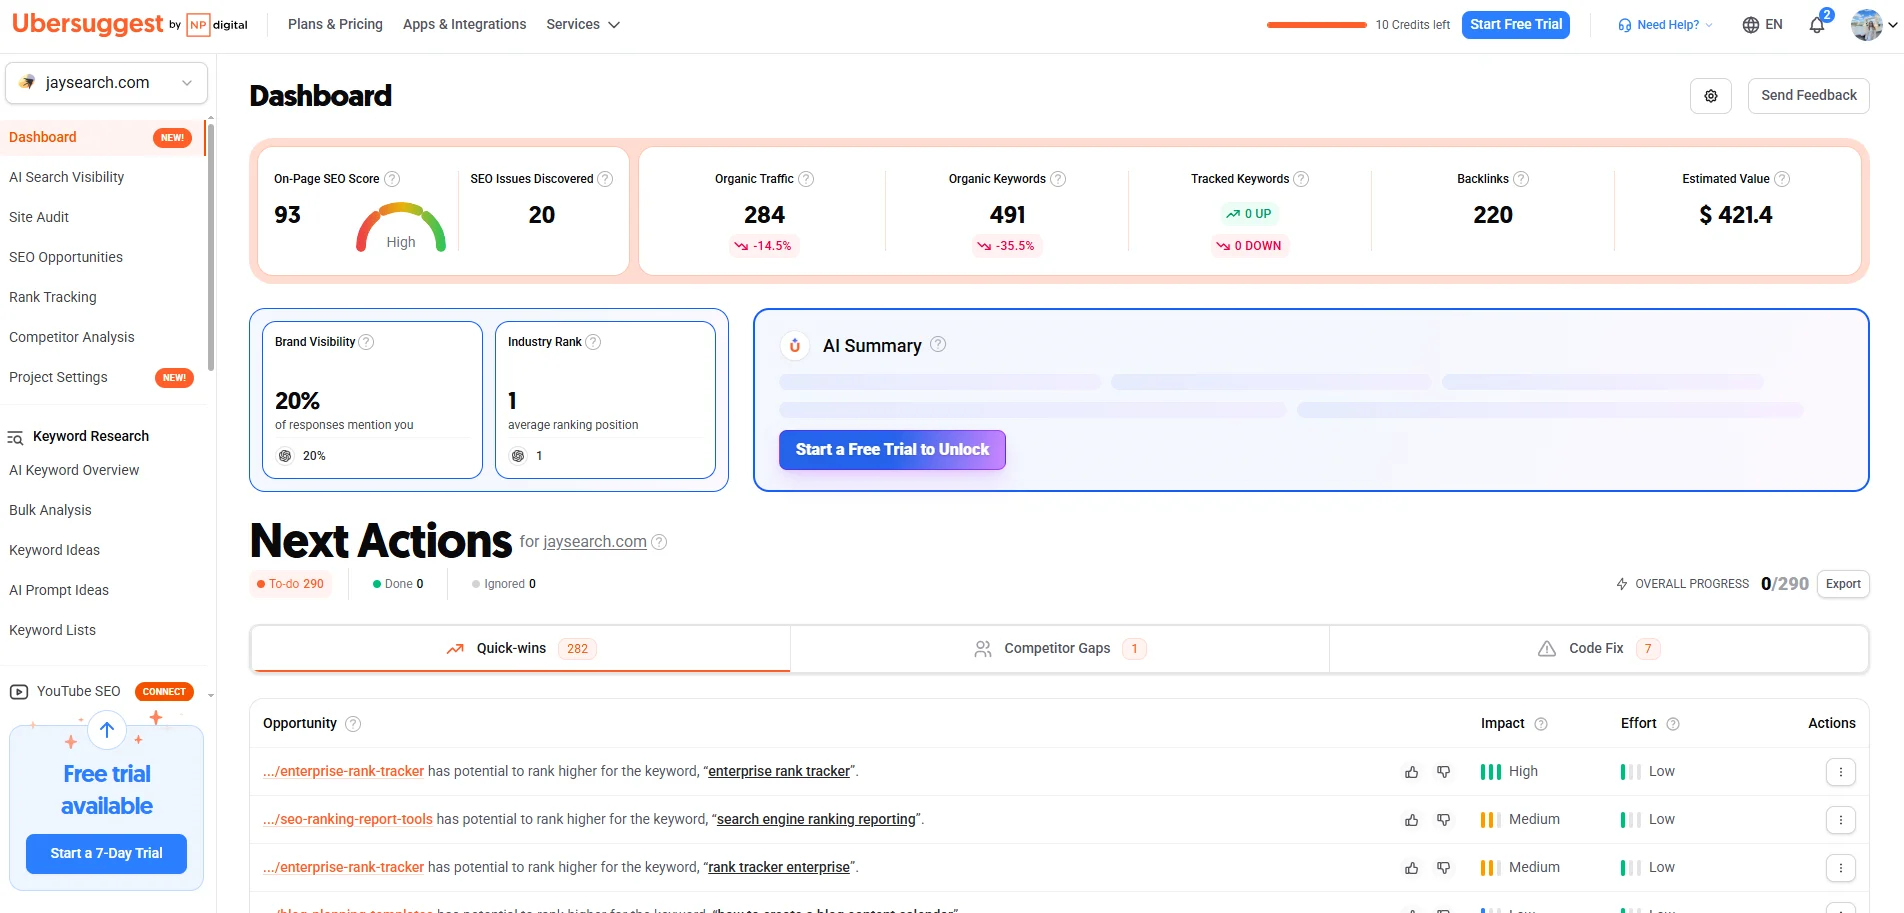Open actions menu for enterprise rank tracker row
The height and width of the screenshot is (913, 1904).
(x=1841, y=772)
